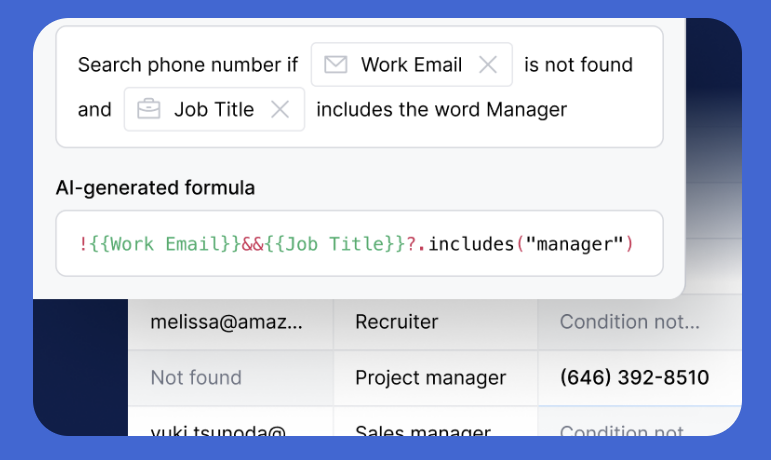
Task: Select the melissa@amaz... email cell
Action: [226, 322]
